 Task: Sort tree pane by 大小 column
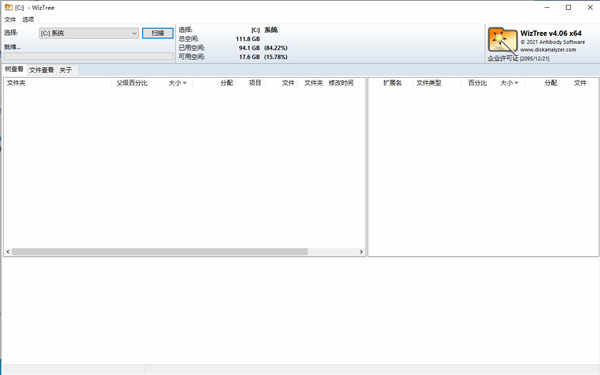[x=177, y=83]
